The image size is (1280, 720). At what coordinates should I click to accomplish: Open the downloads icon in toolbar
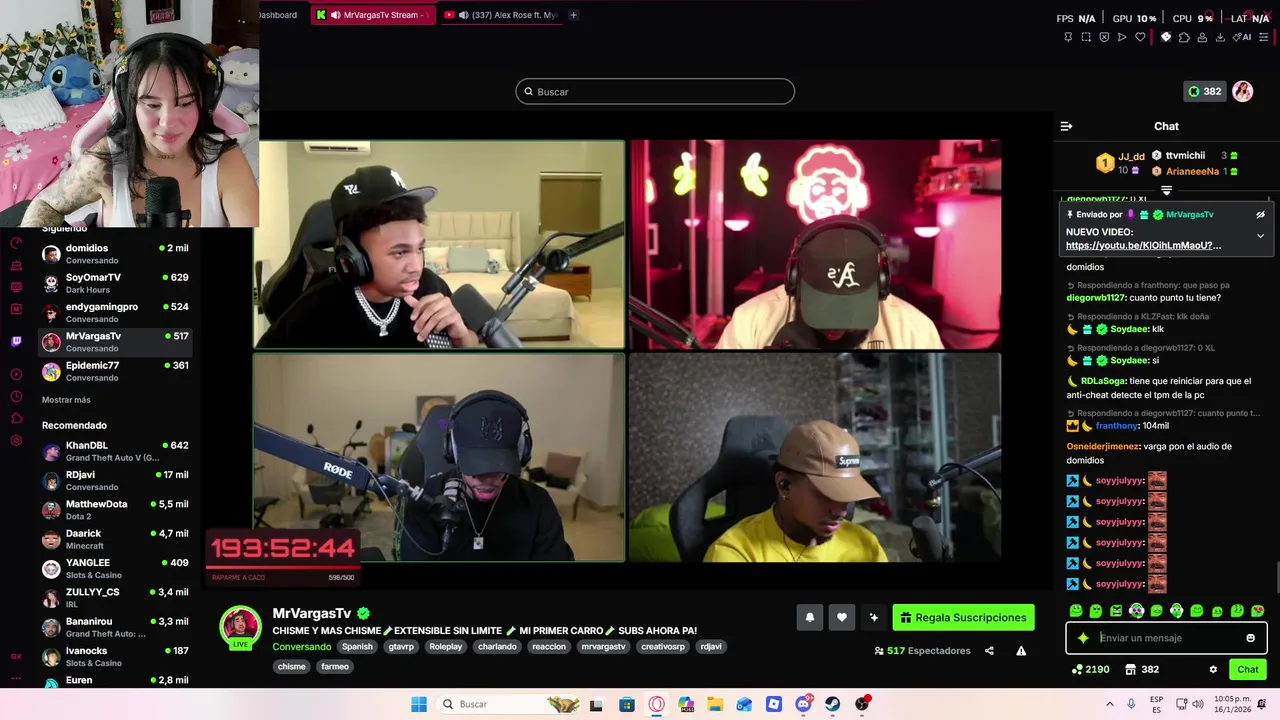1220,37
